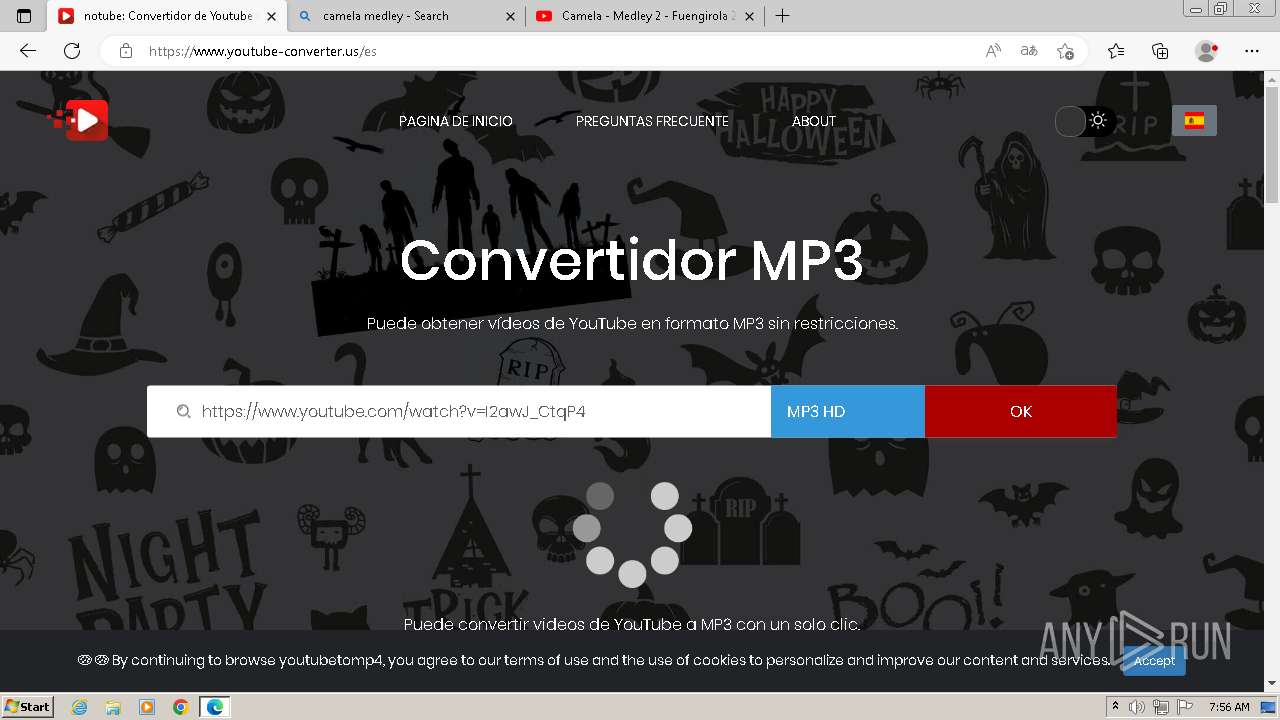Close the Camela - Medley 2 tab
The height and width of the screenshot is (720, 1280).
pos(750,16)
